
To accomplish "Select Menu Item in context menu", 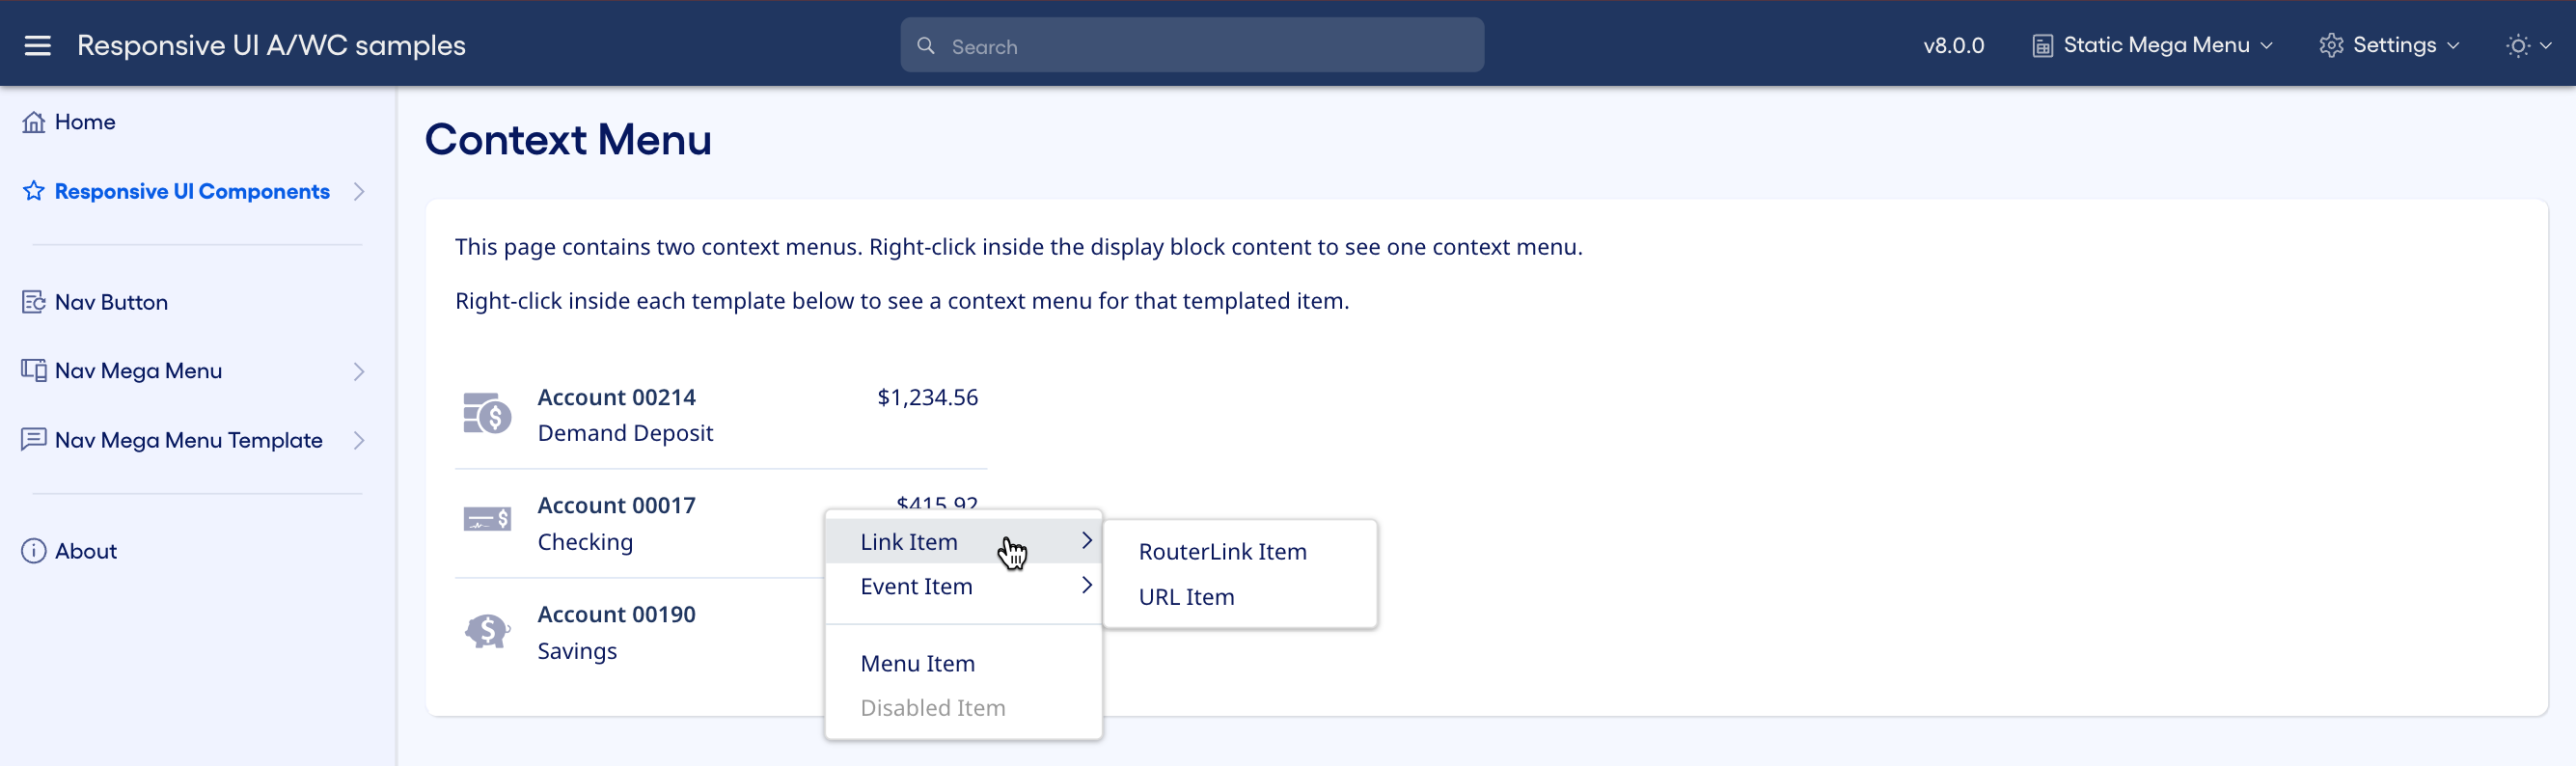I will tap(917, 664).
